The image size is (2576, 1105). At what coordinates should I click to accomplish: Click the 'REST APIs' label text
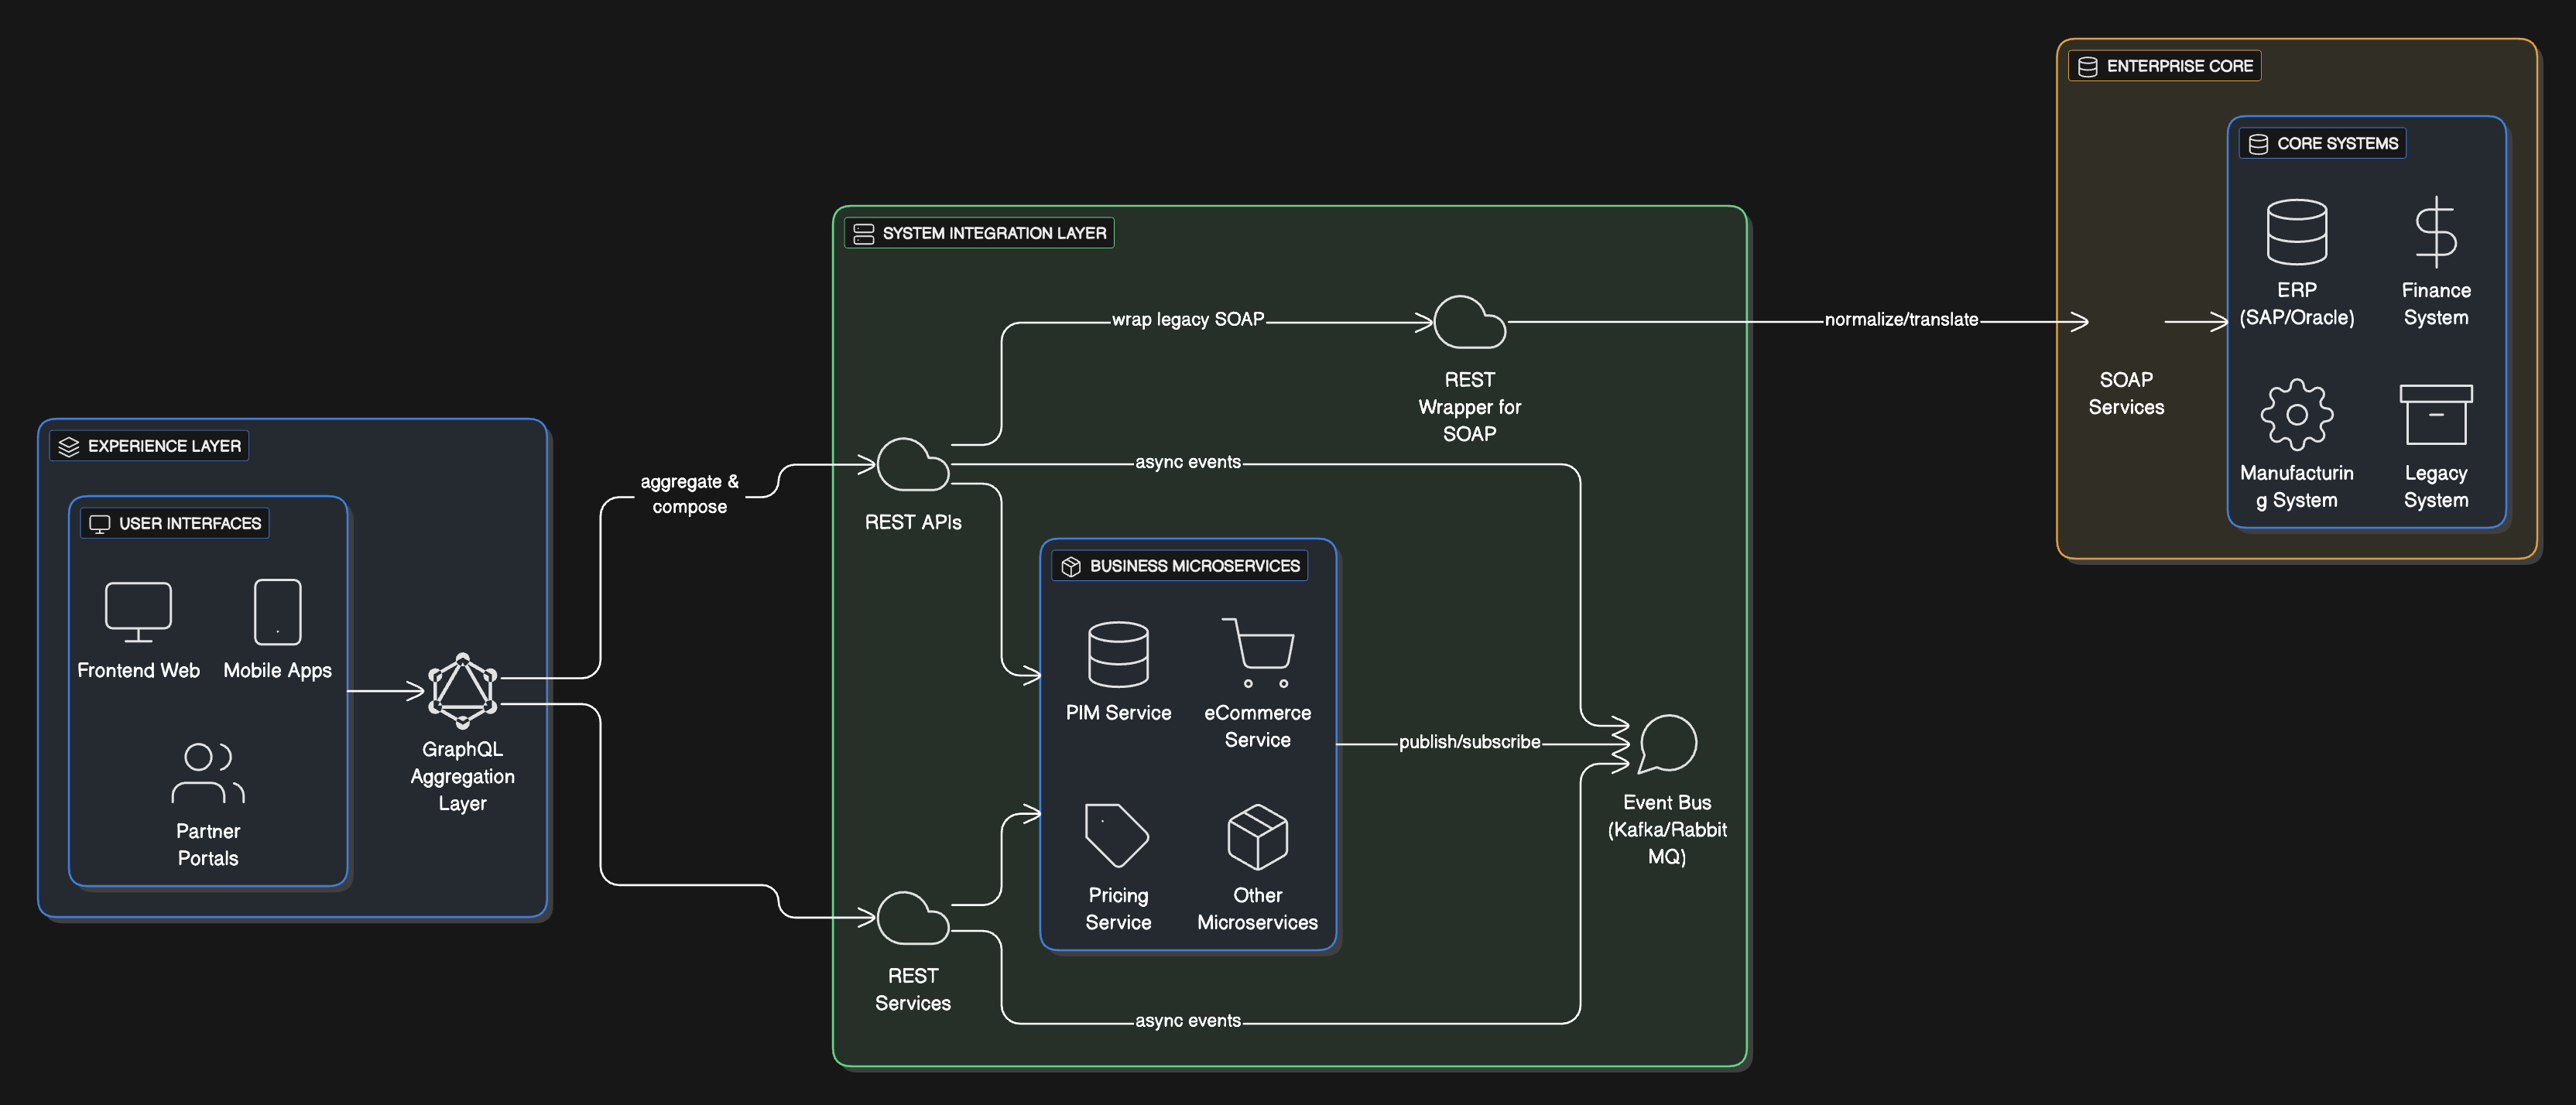pyautogui.click(x=913, y=523)
